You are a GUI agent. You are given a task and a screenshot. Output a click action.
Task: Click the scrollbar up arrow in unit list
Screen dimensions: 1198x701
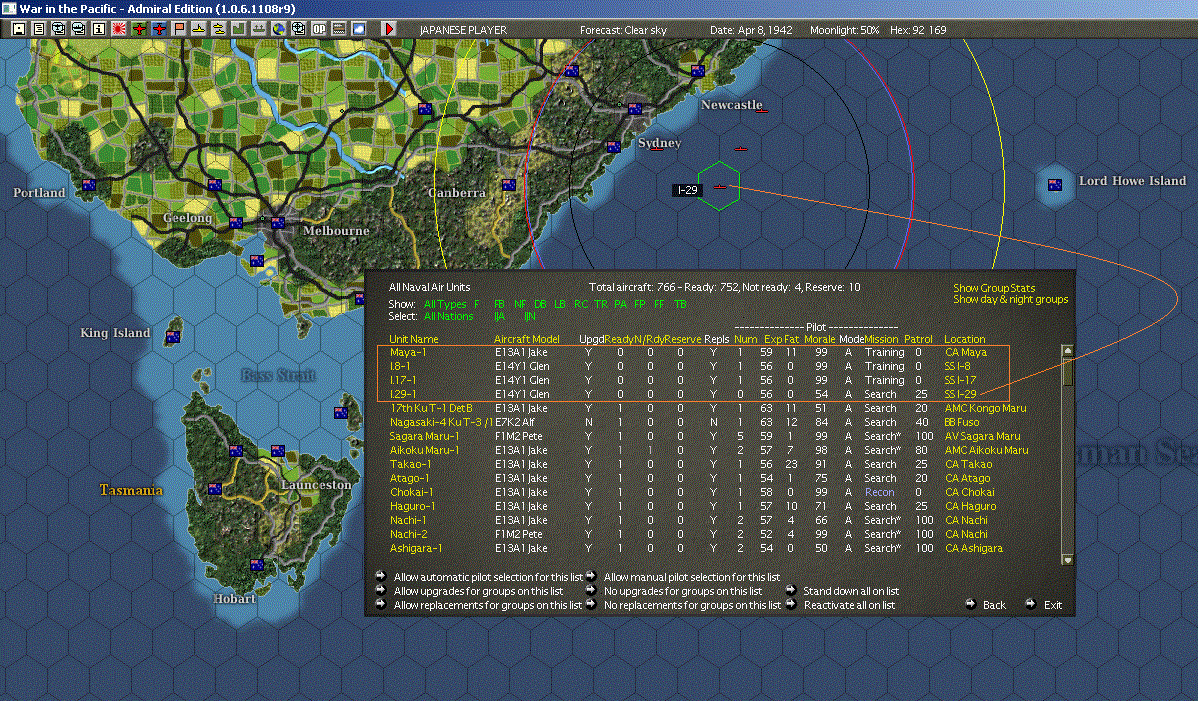[1067, 350]
